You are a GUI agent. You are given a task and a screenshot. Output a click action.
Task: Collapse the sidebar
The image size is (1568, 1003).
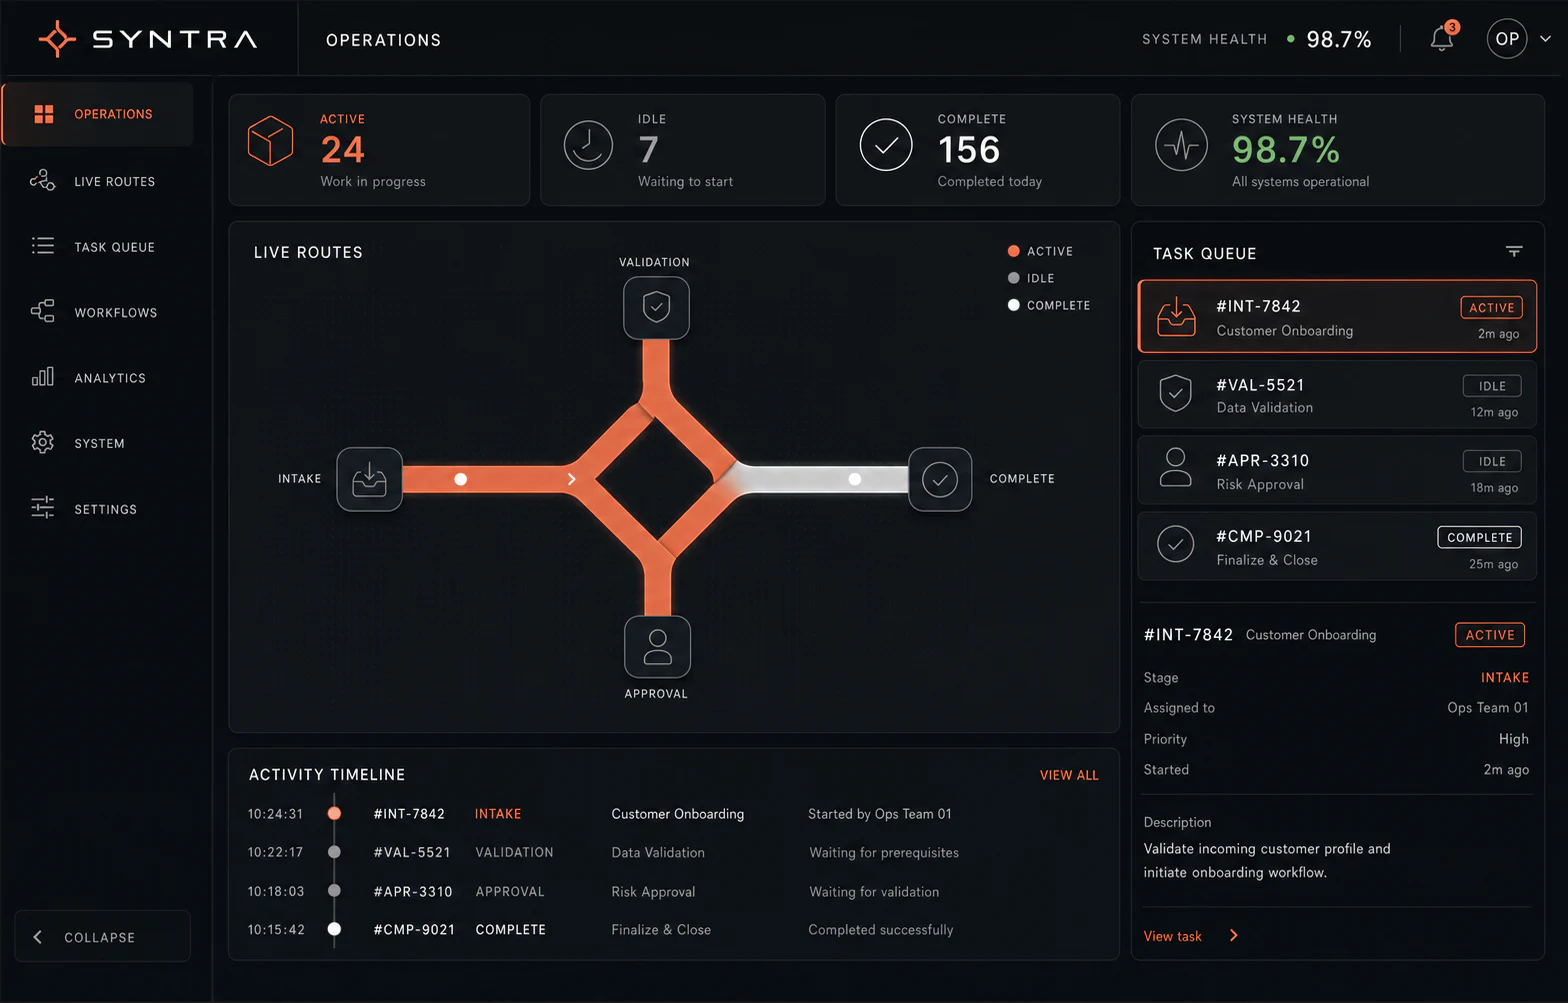[102, 937]
